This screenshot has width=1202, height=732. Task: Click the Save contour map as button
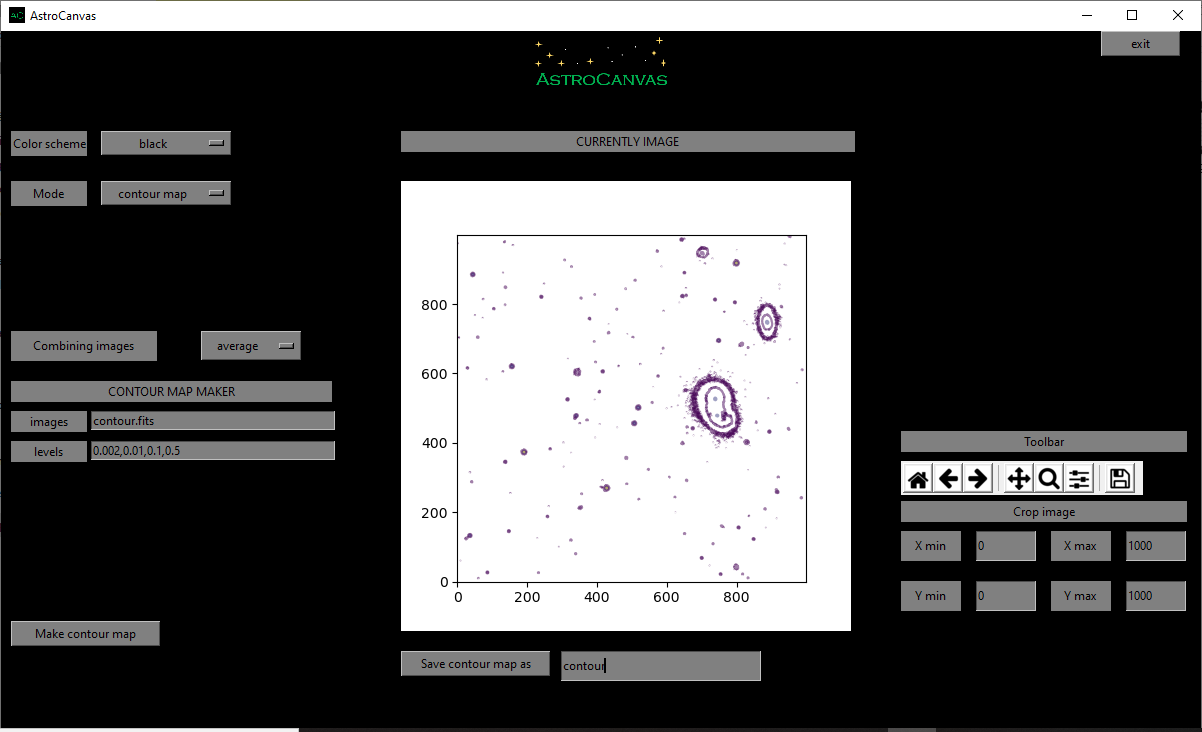click(475, 663)
